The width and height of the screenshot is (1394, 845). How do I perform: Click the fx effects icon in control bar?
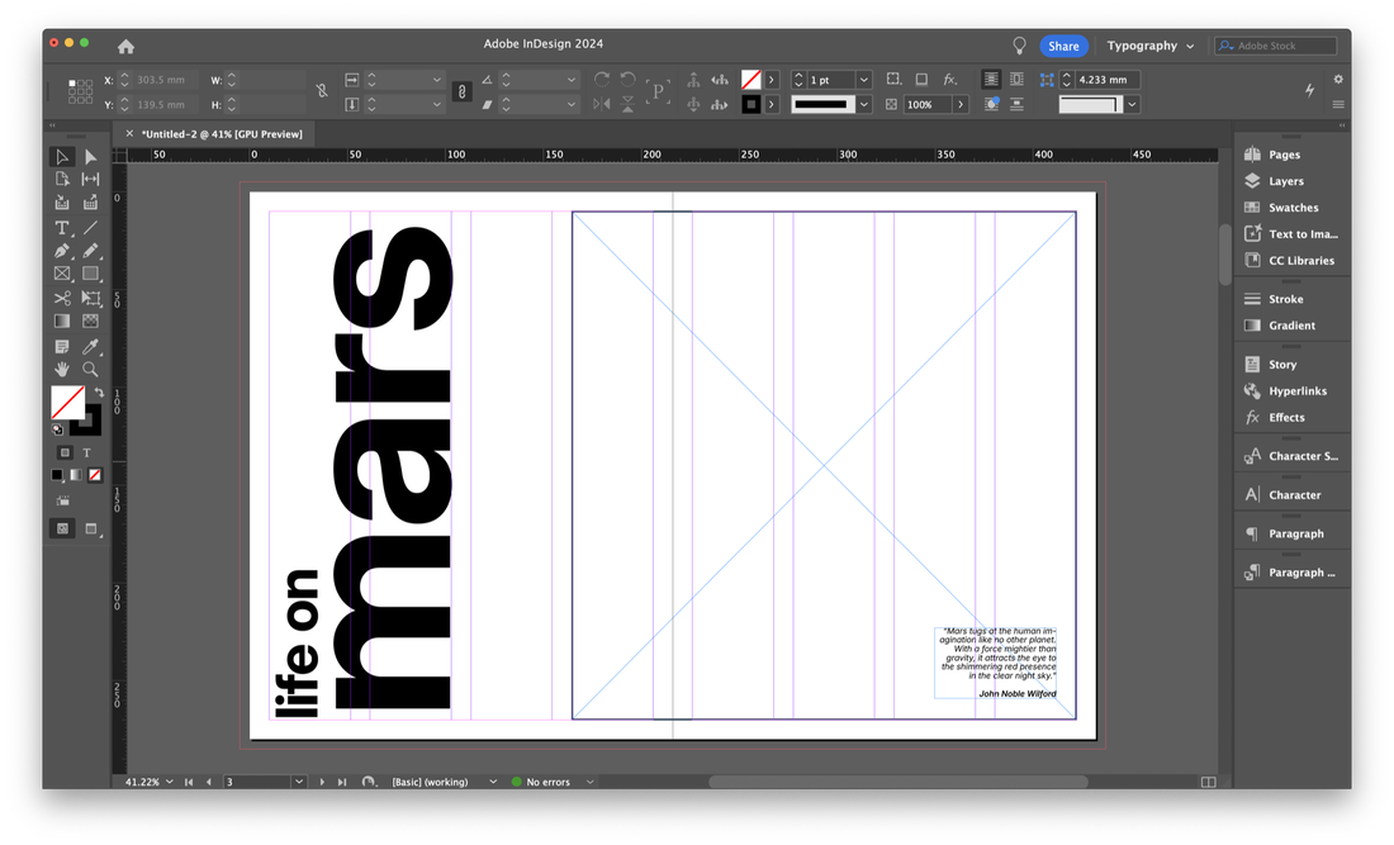coord(950,79)
